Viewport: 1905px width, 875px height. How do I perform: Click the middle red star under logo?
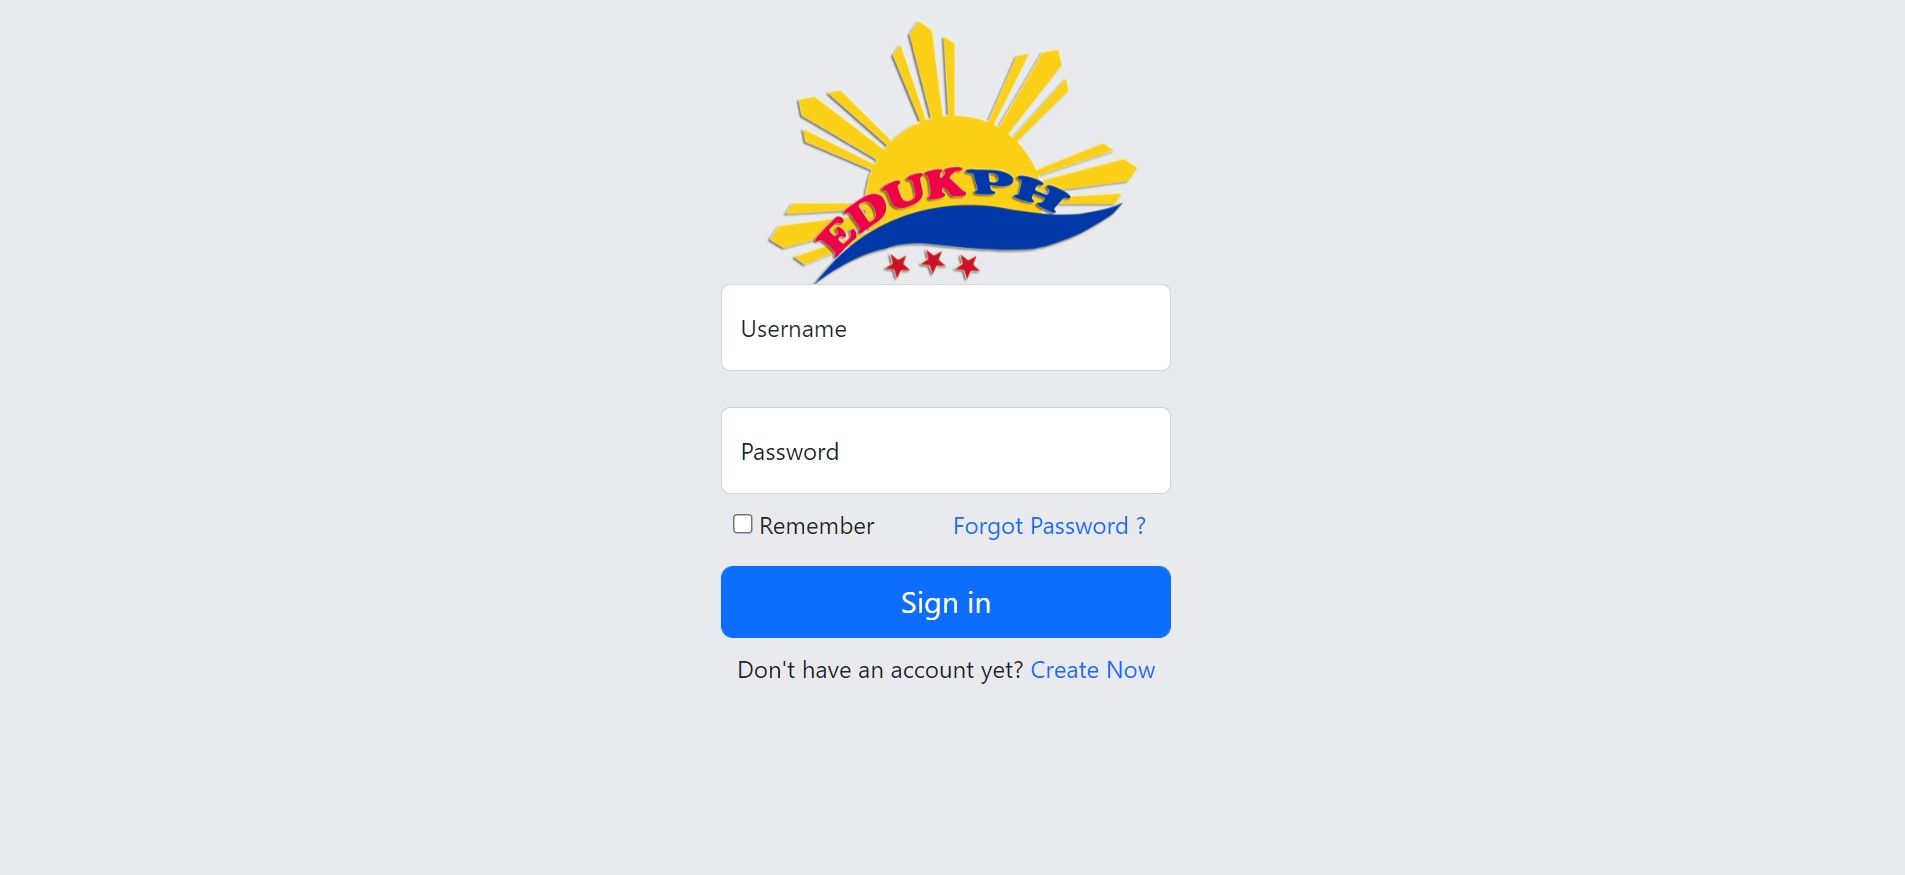pyautogui.click(x=932, y=262)
